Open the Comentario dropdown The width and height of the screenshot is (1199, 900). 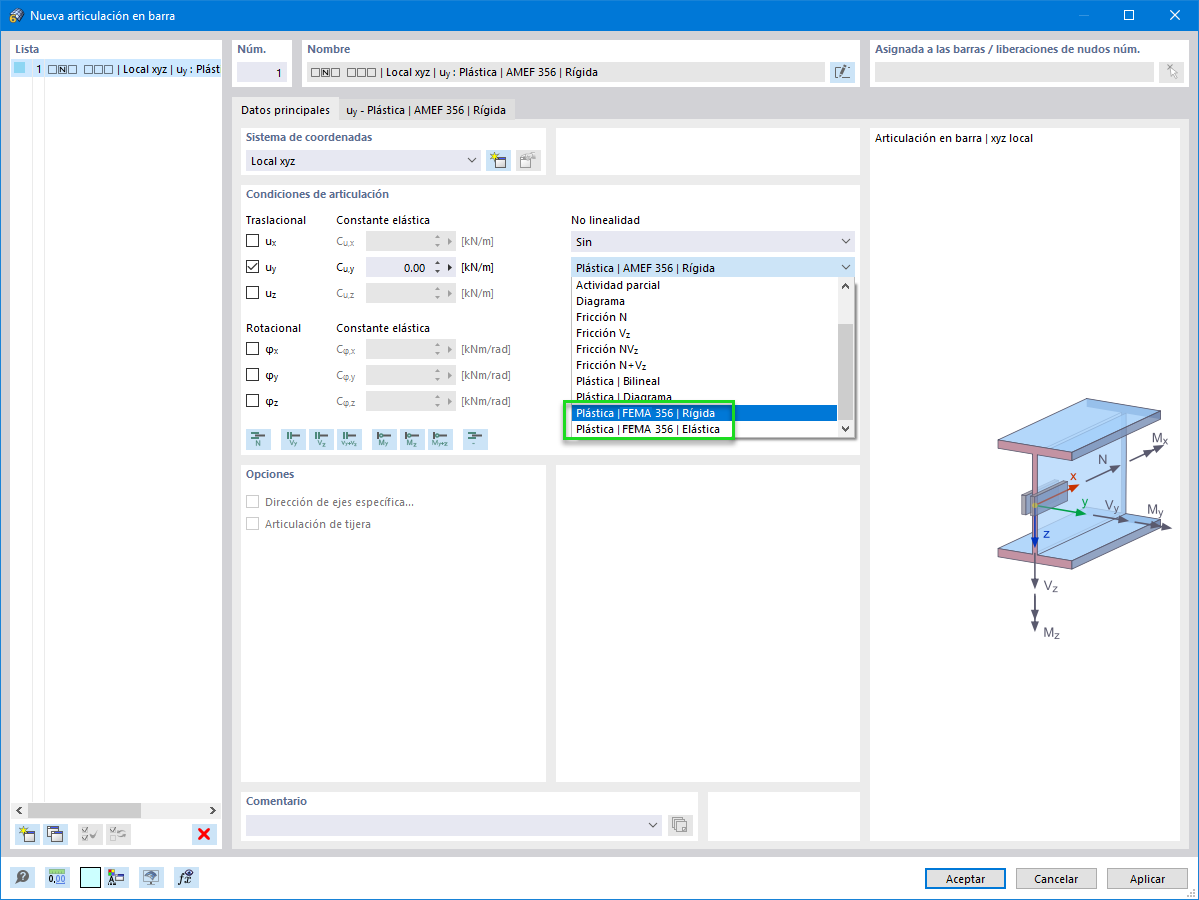(x=653, y=824)
